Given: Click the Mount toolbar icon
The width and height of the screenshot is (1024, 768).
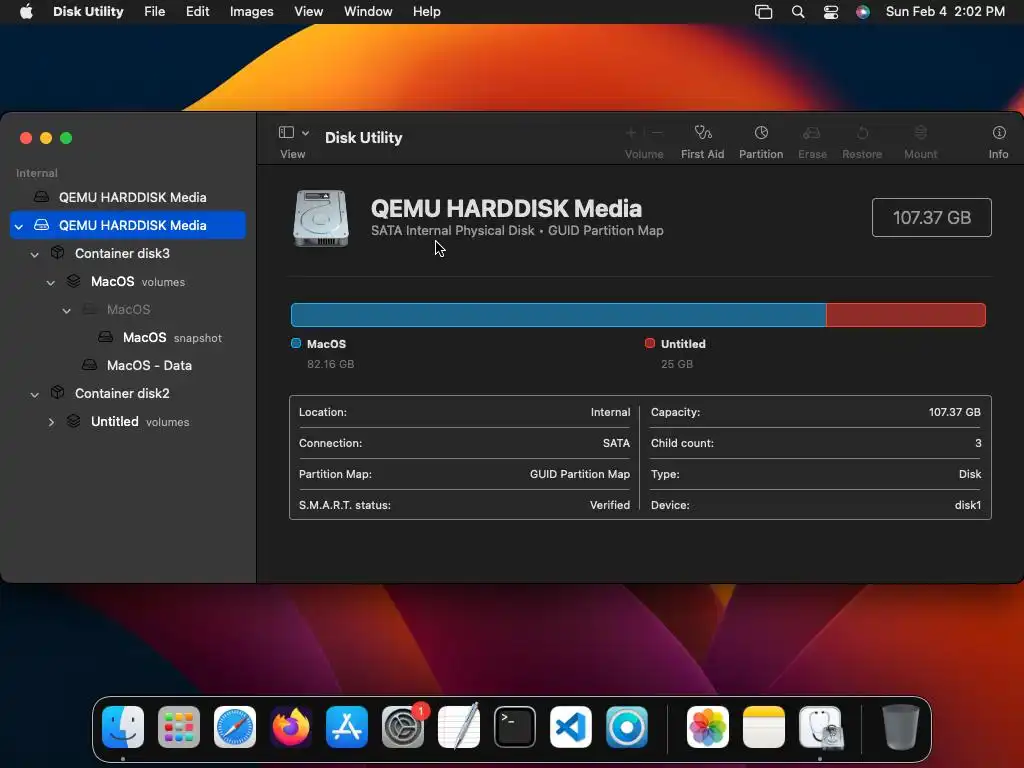Looking at the screenshot, I should (920, 133).
